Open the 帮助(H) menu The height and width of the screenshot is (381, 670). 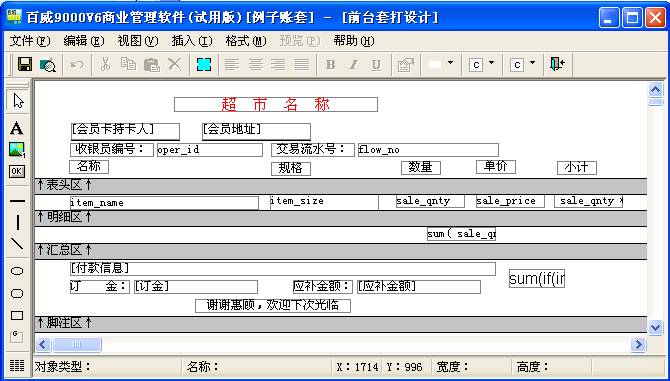(x=354, y=41)
